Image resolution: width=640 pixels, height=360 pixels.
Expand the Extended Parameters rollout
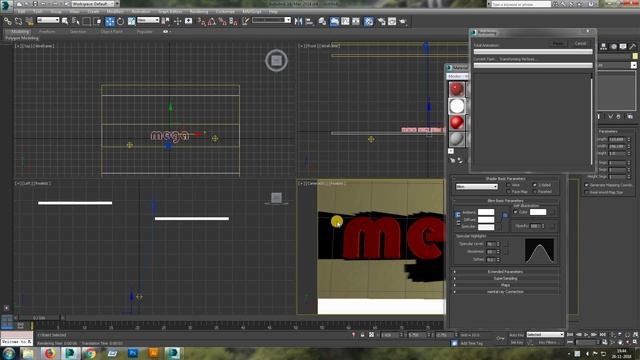coord(505,272)
